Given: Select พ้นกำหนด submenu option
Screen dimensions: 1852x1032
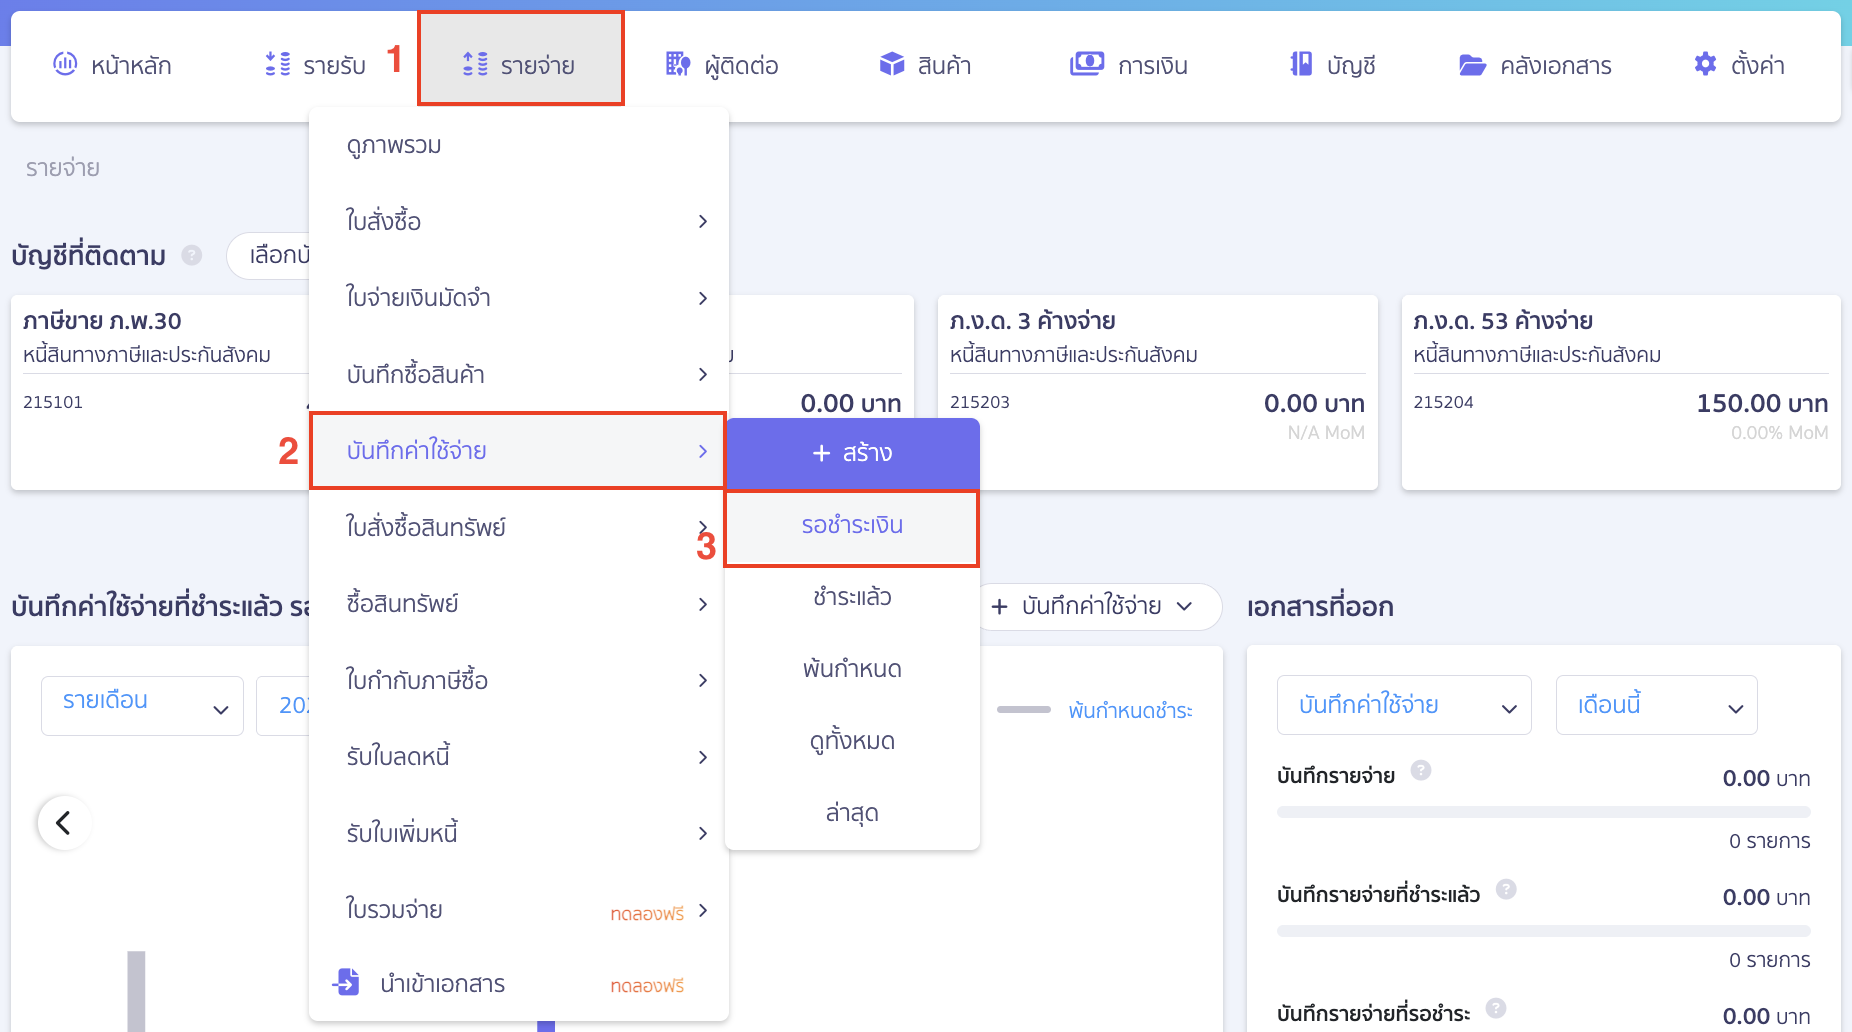Looking at the screenshot, I should (852, 669).
